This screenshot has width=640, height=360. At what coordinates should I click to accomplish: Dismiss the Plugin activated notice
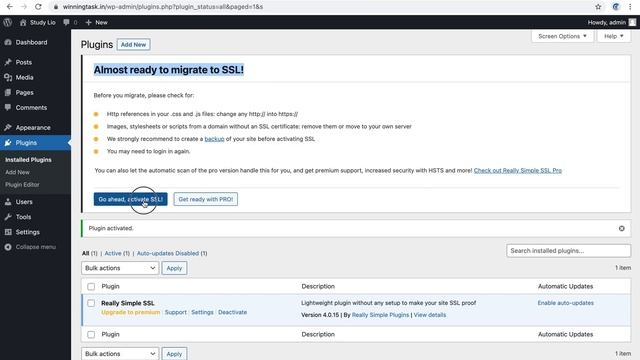(622, 228)
